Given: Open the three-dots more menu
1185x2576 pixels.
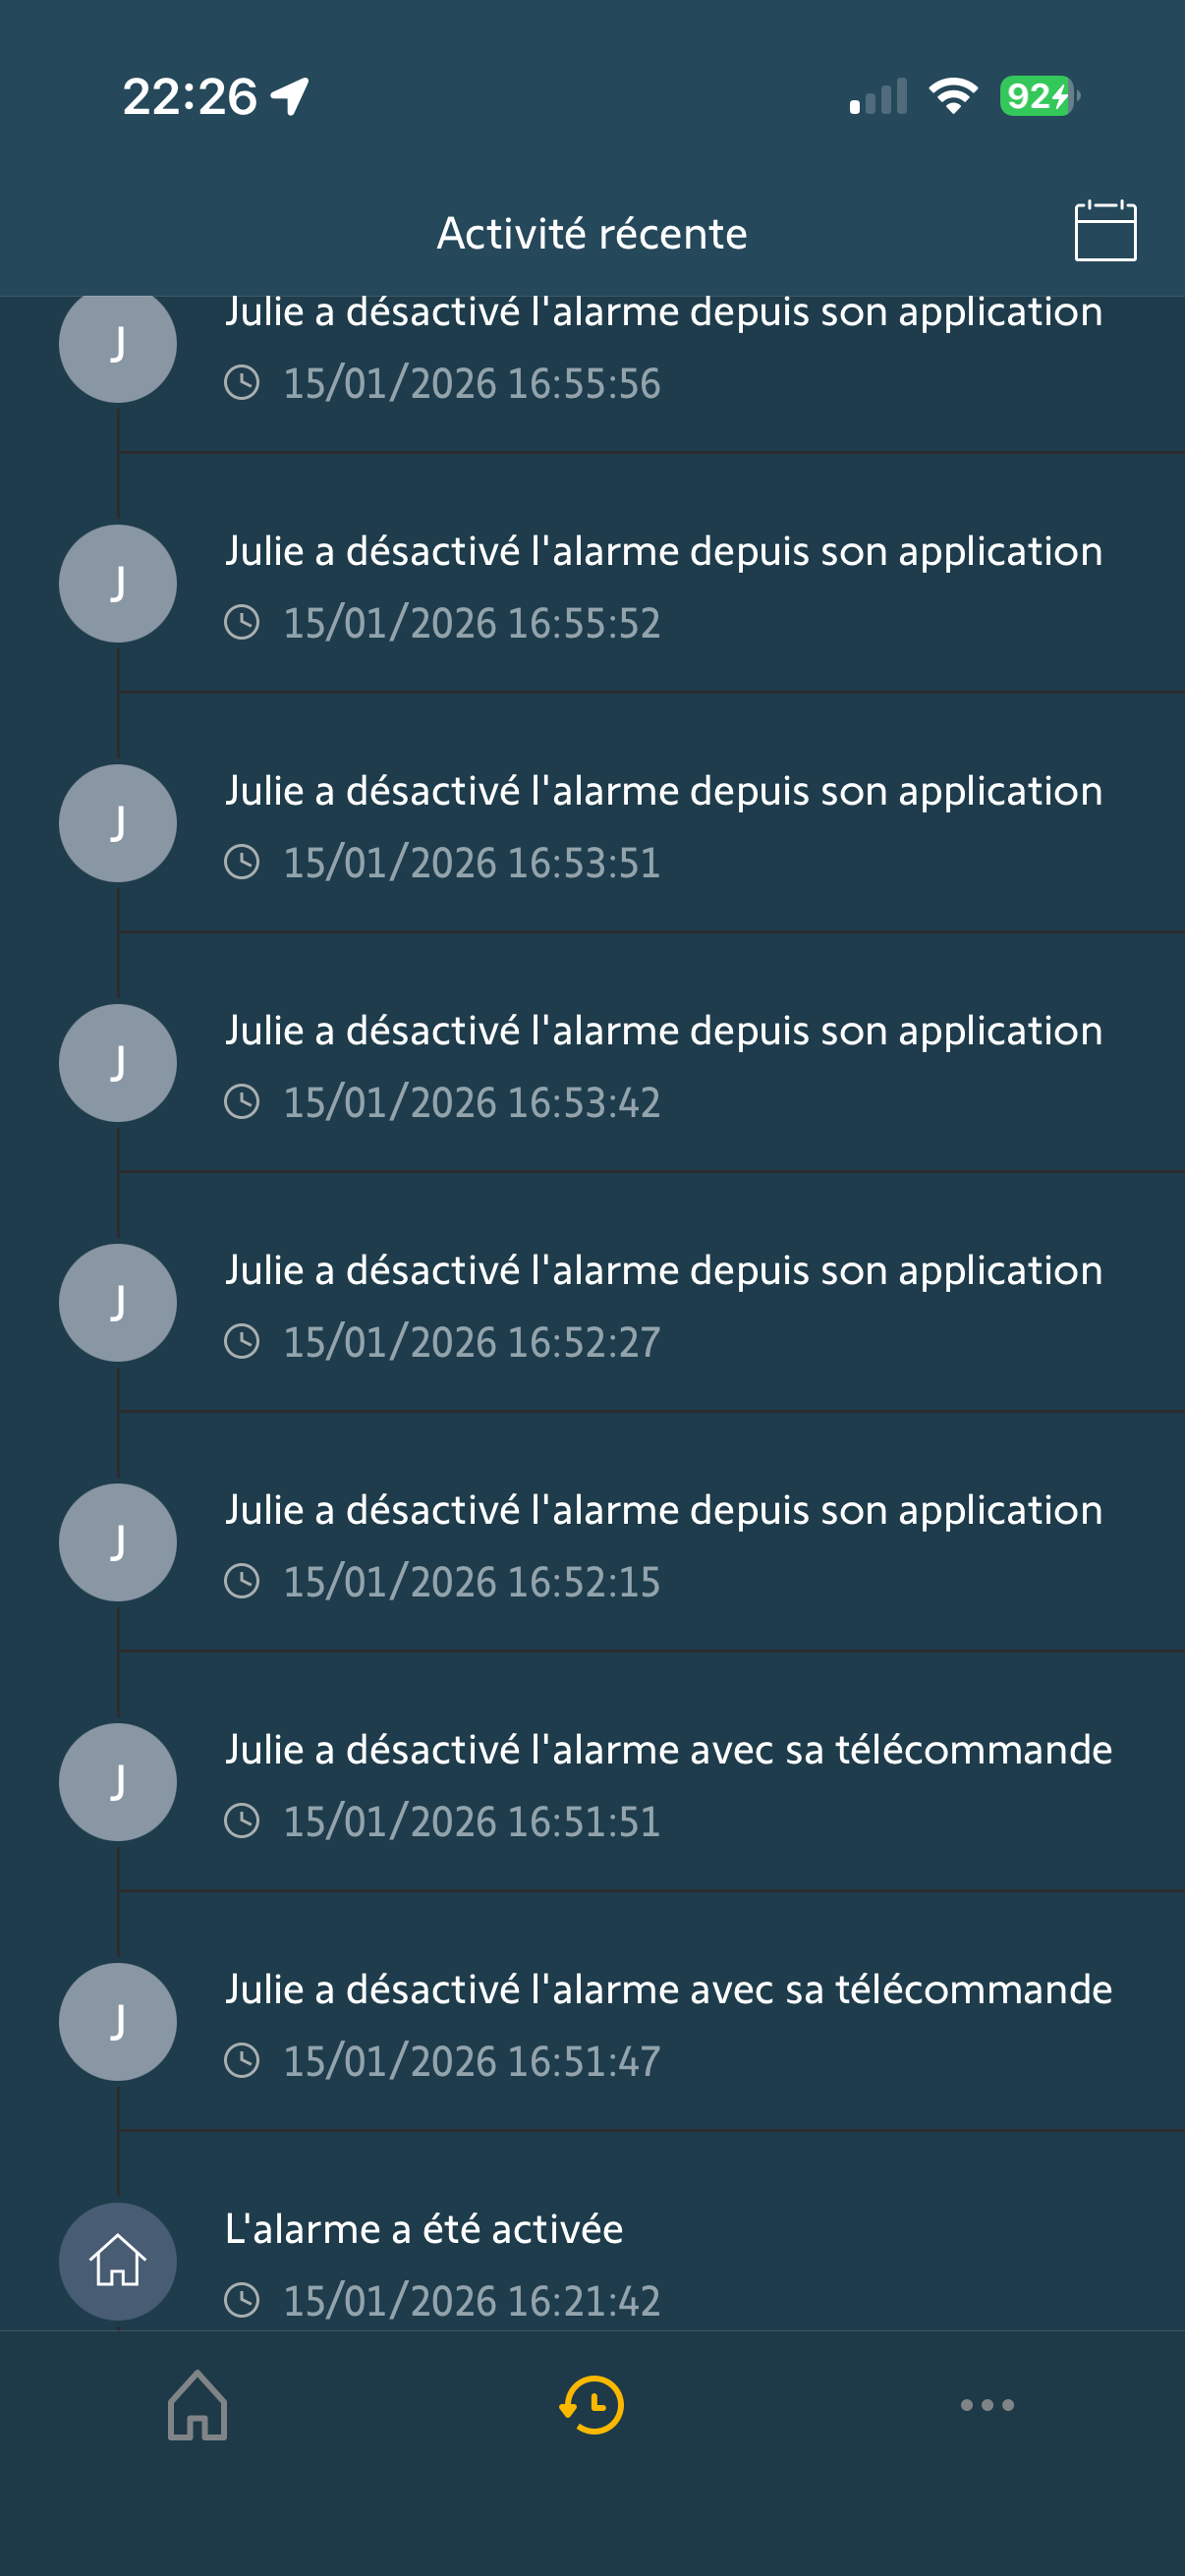Looking at the screenshot, I should (x=987, y=2404).
